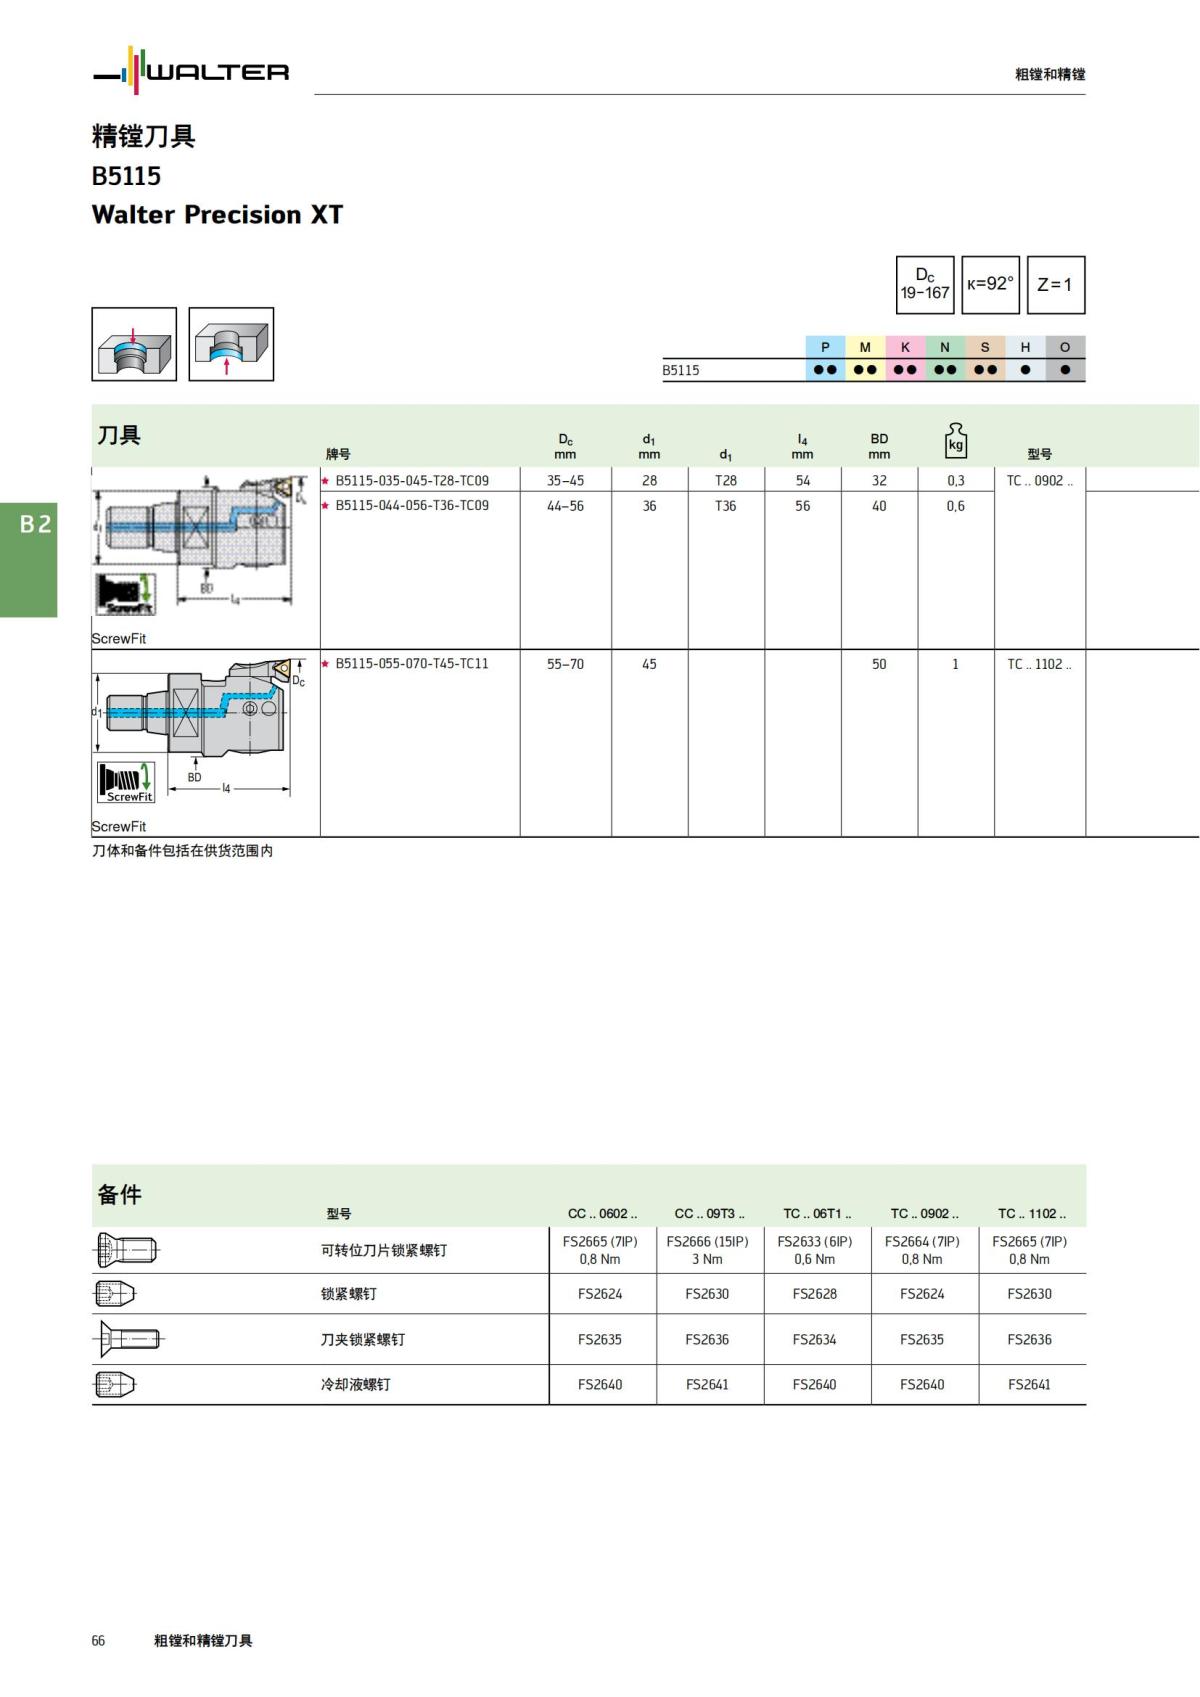Click the Walter logo

(191, 71)
